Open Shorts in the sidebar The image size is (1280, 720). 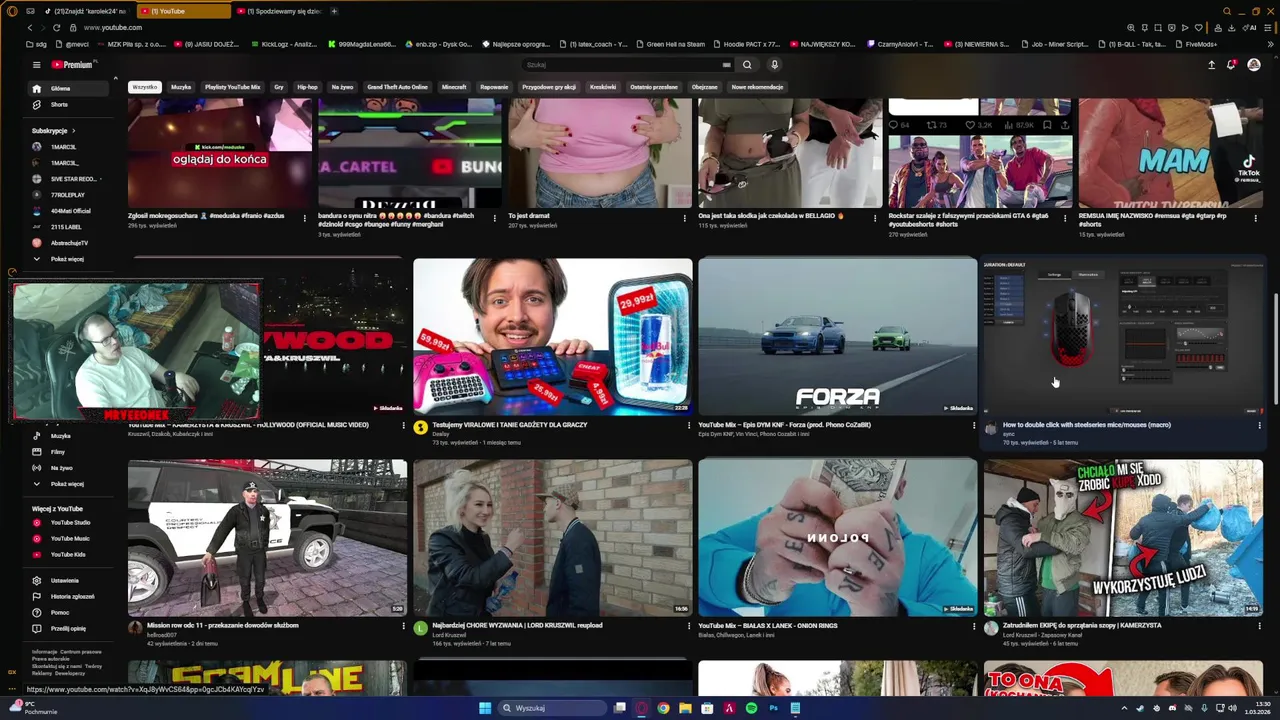click(68, 104)
